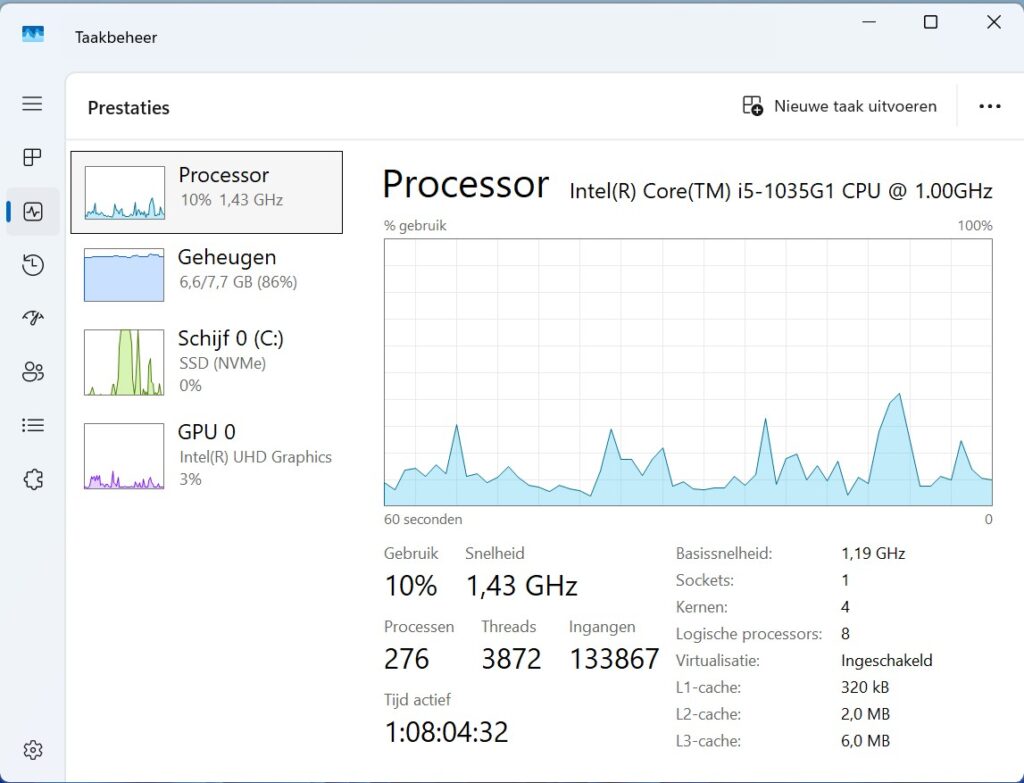
Task: Select the Processor performance item
Action: 206,192
